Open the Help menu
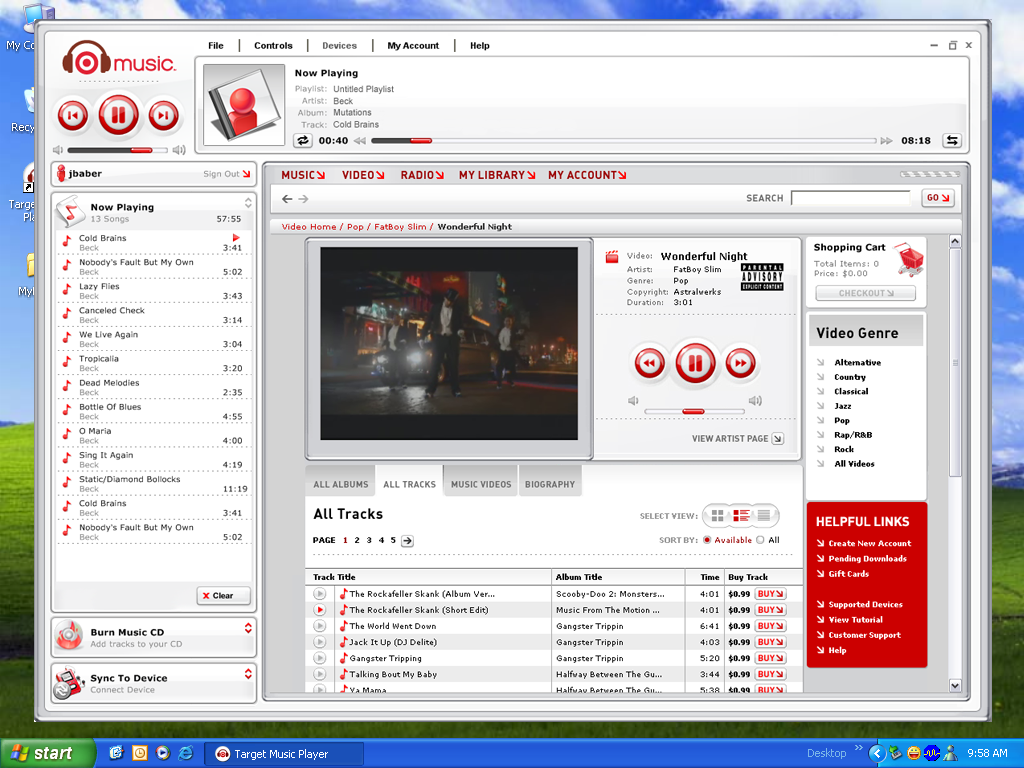Screen dimensions: 1024x768 479,46
